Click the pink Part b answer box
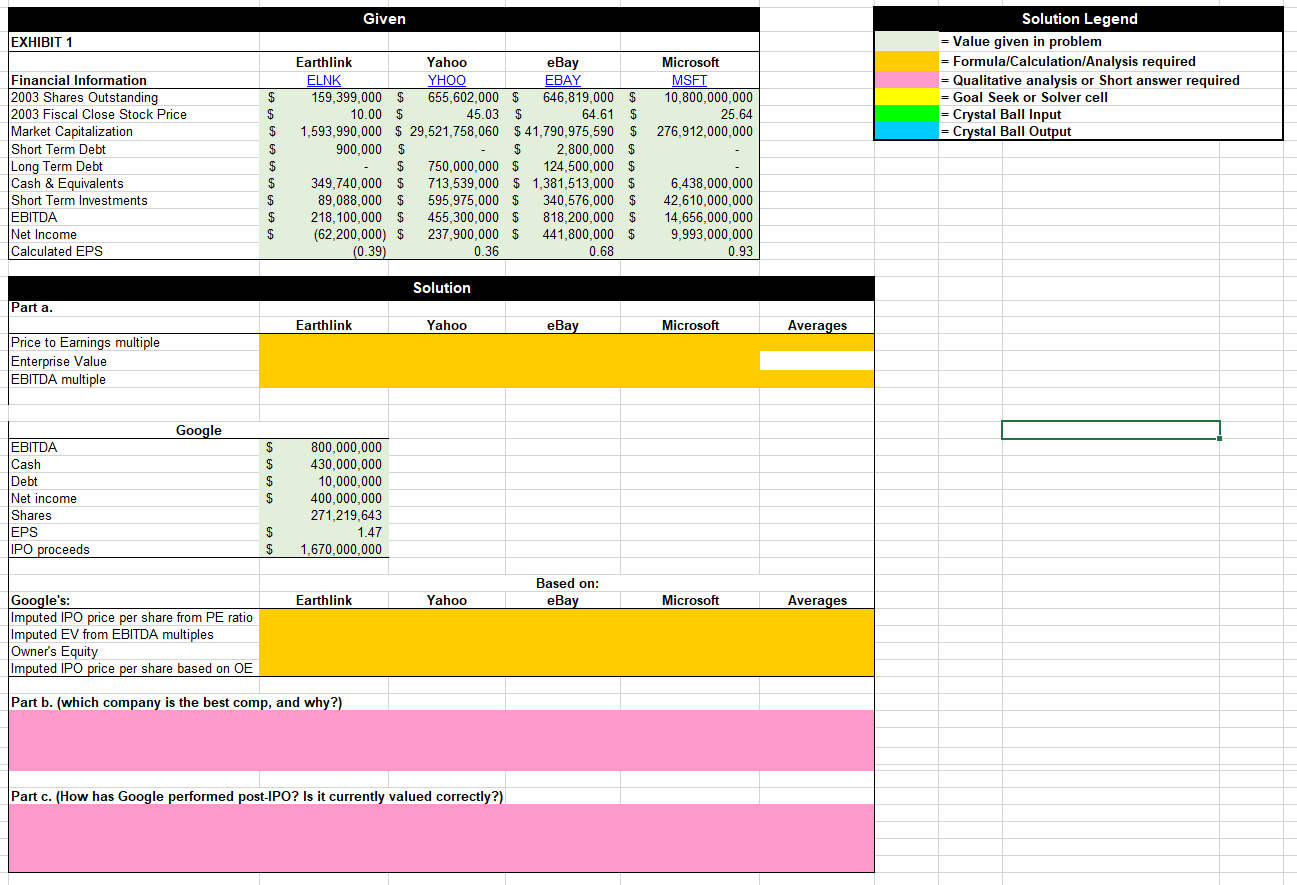 pyautogui.click(x=441, y=740)
